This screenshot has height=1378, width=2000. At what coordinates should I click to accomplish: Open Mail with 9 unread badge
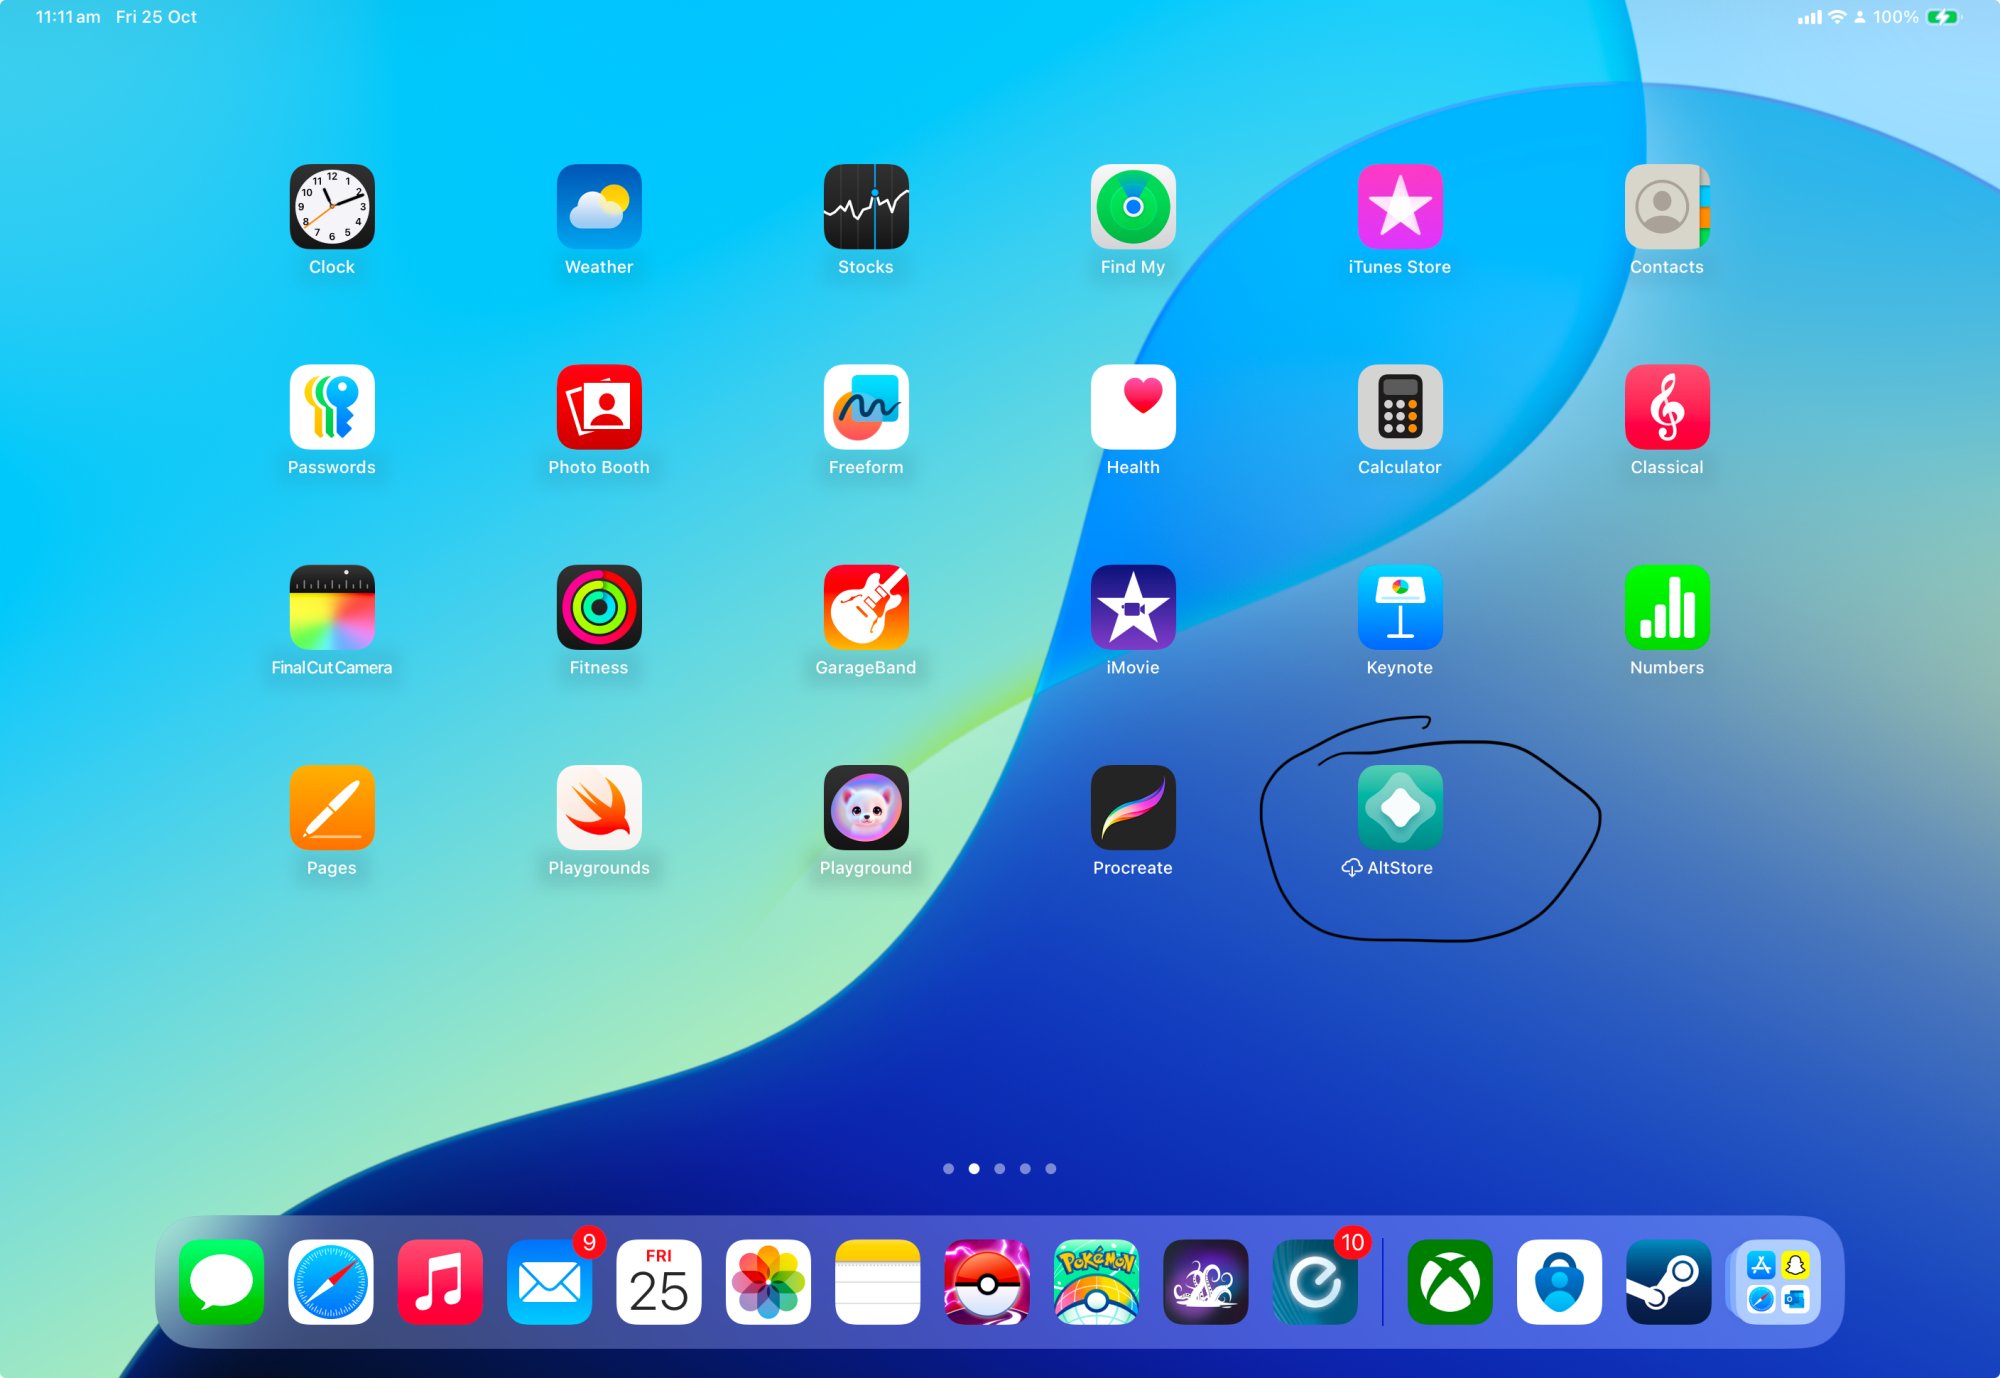(549, 1281)
